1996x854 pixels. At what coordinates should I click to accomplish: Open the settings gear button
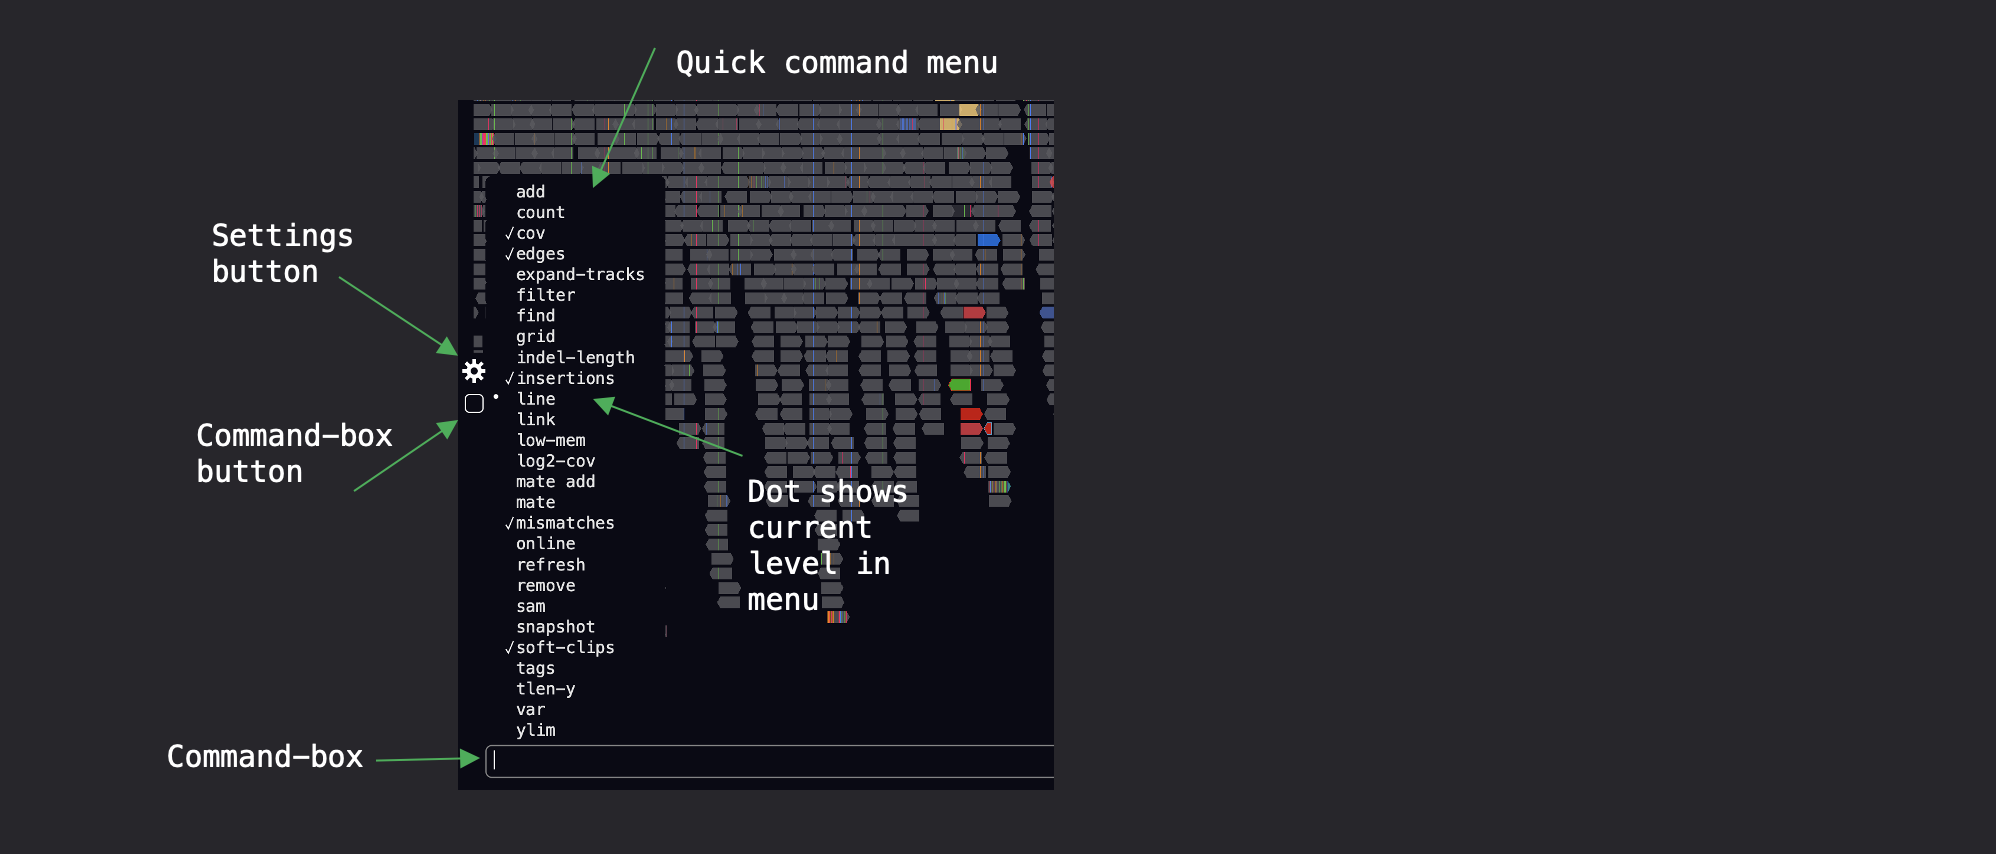click(x=474, y=371)
